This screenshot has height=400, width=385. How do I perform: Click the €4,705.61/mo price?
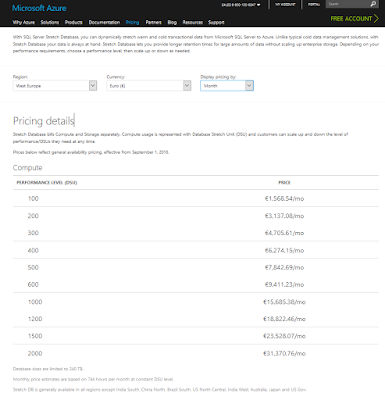(x=284, y=233)
